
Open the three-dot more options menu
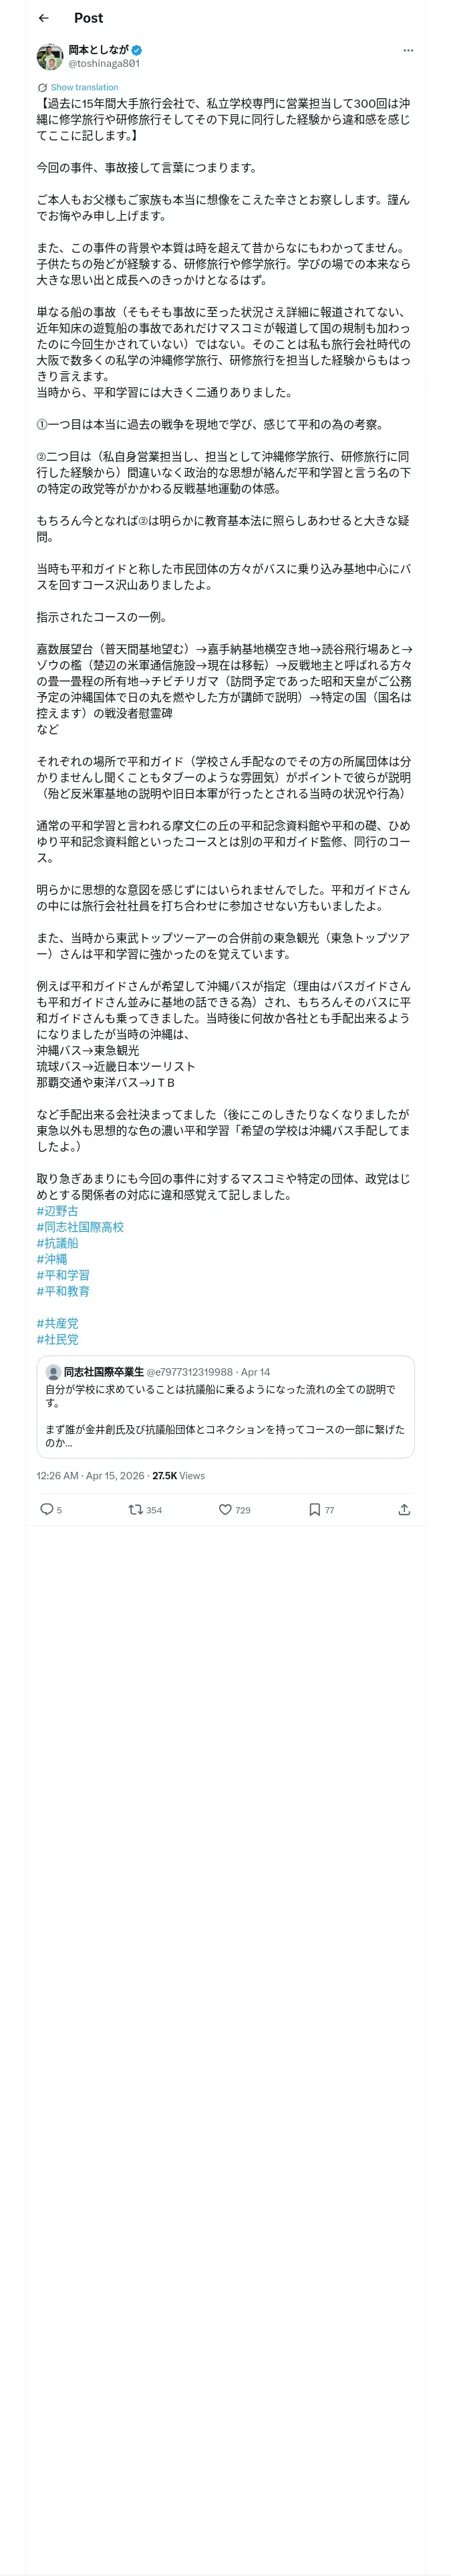(x=407, y=50)
